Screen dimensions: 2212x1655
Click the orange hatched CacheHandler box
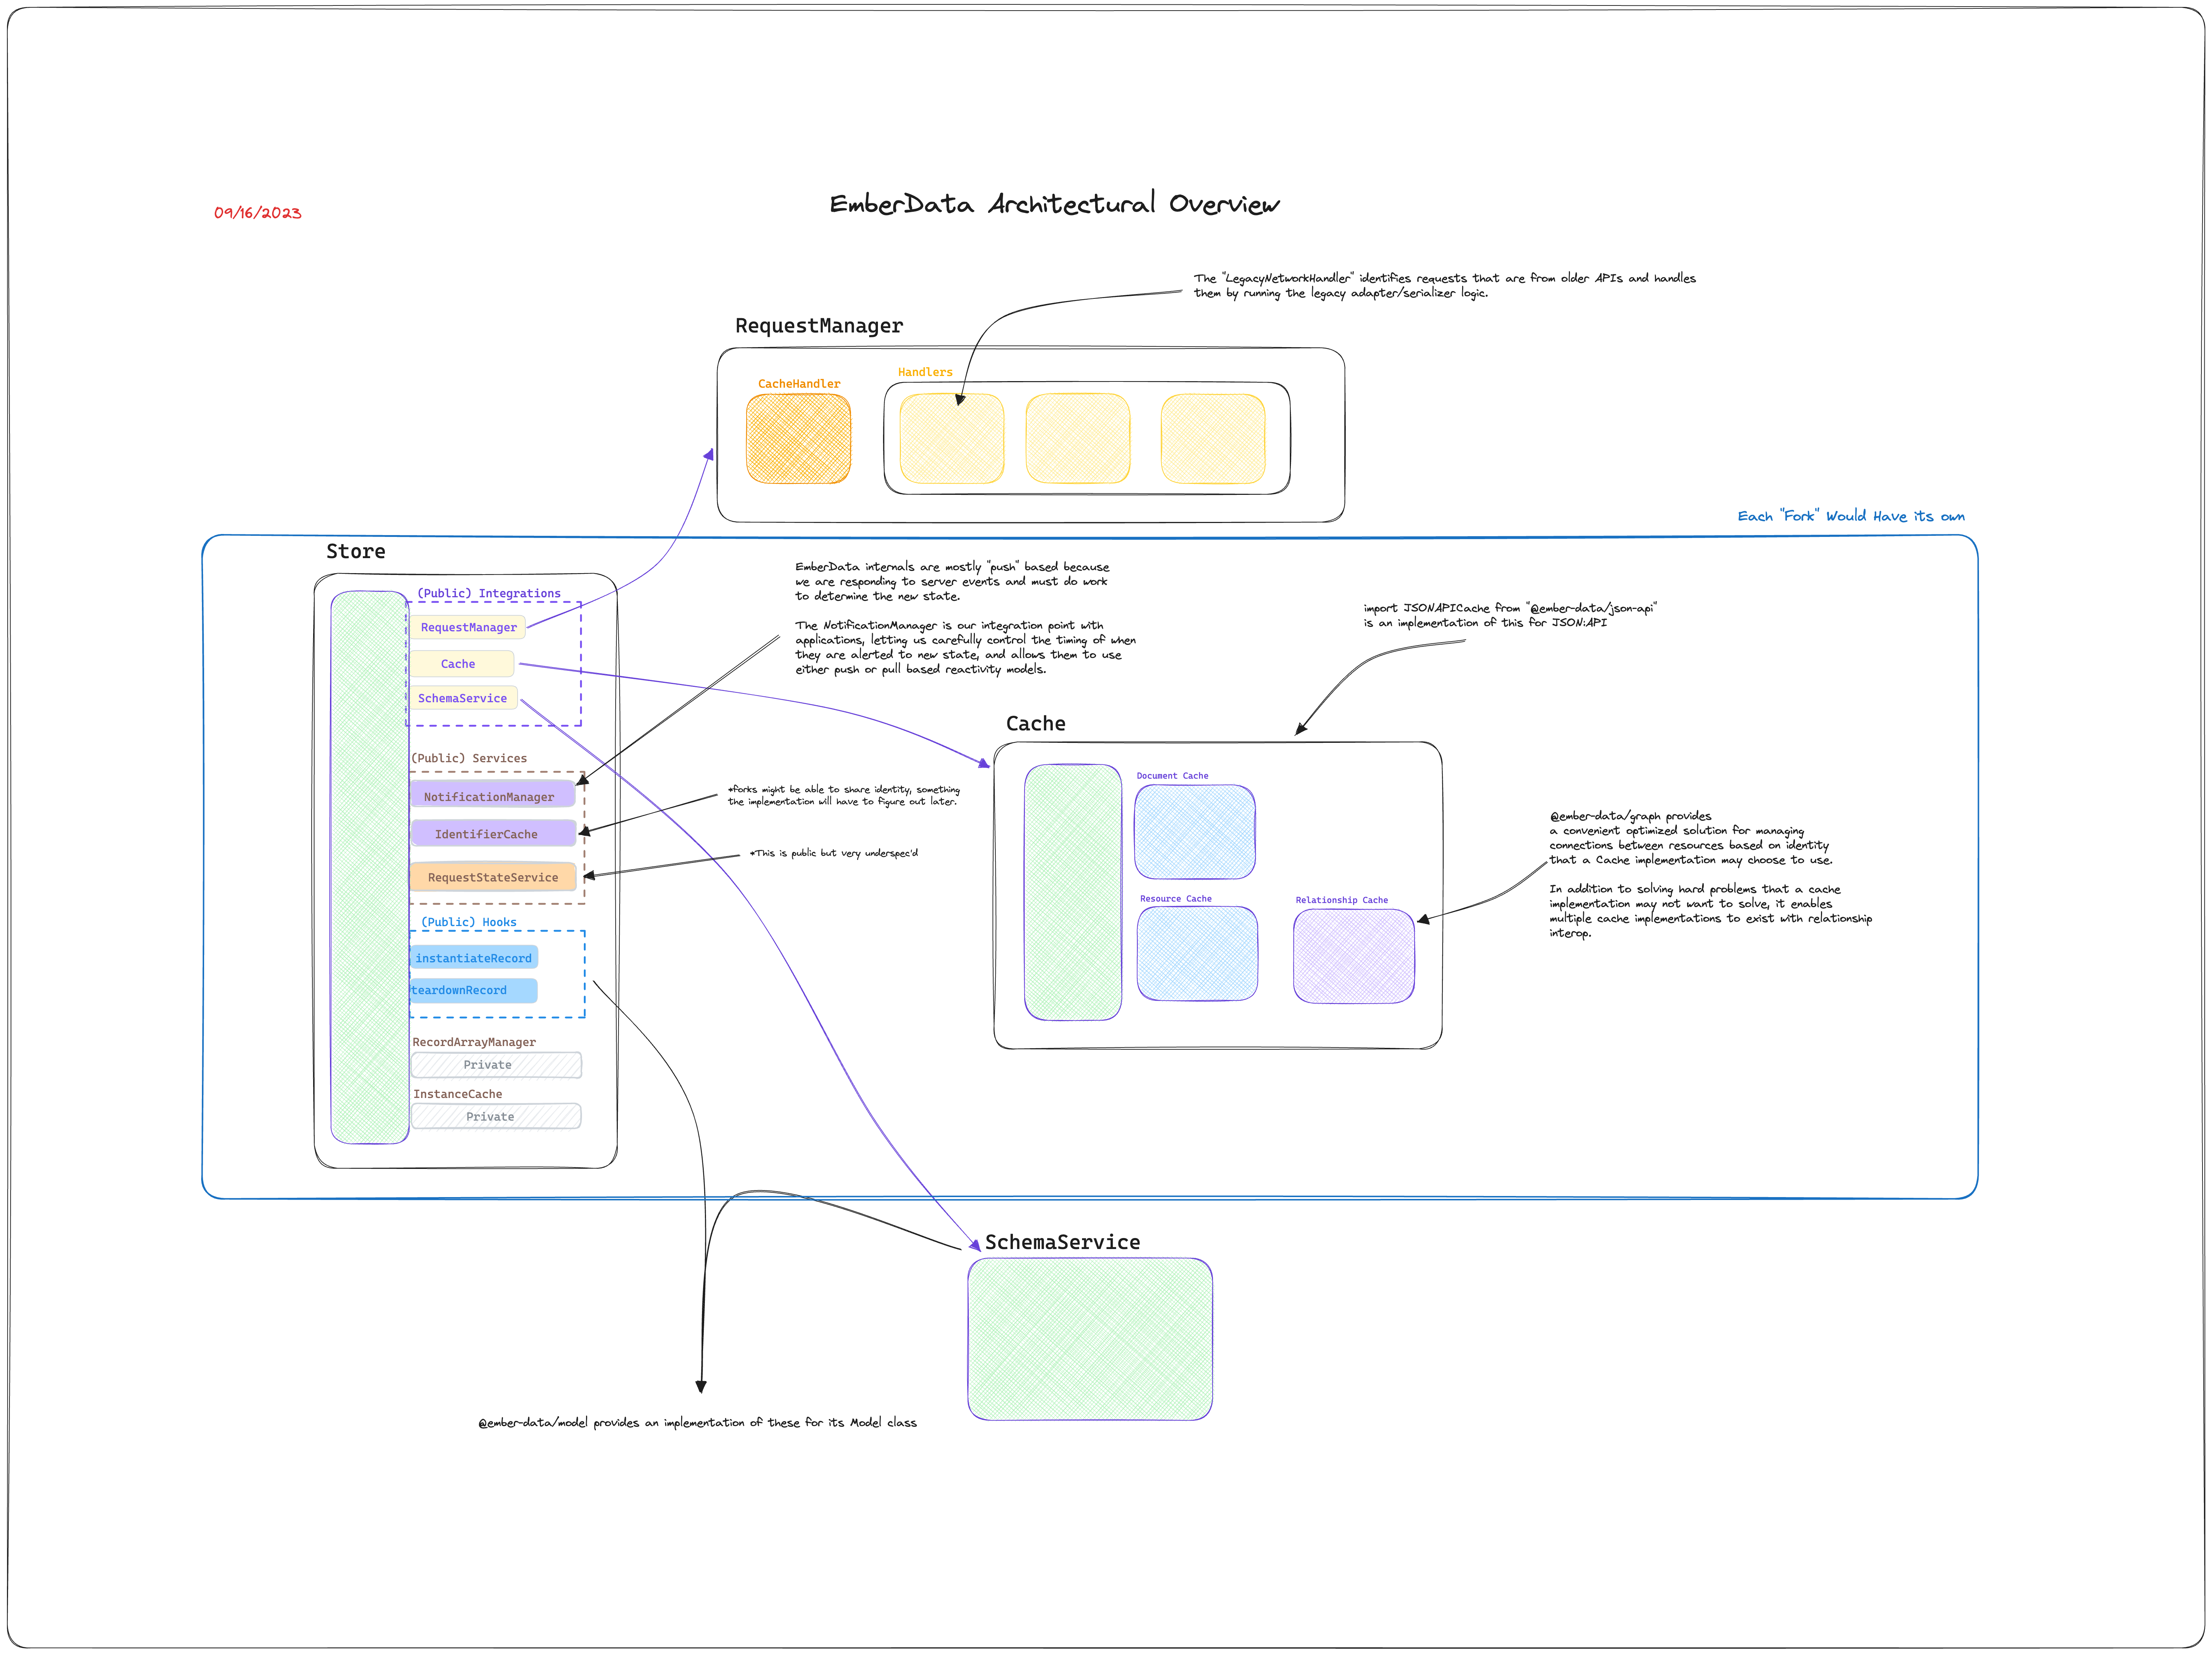click(x=798, y=438)
